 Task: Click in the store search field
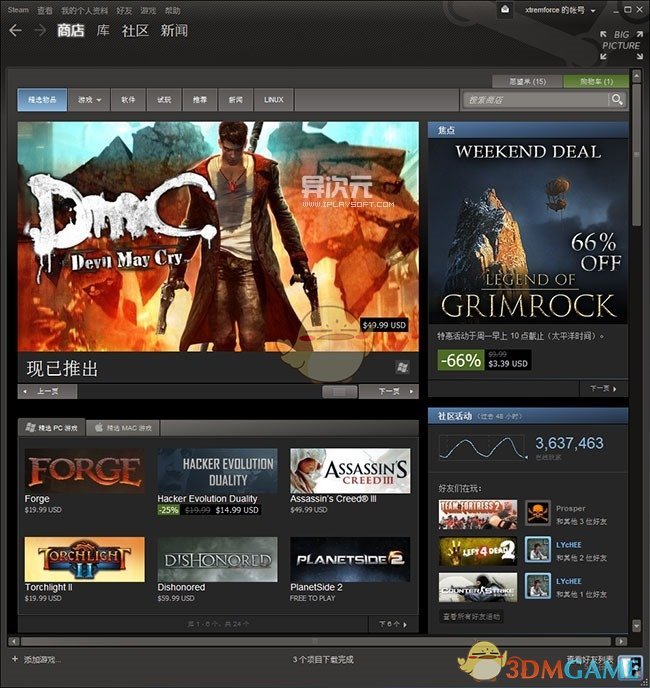click(x=534, y=100)
